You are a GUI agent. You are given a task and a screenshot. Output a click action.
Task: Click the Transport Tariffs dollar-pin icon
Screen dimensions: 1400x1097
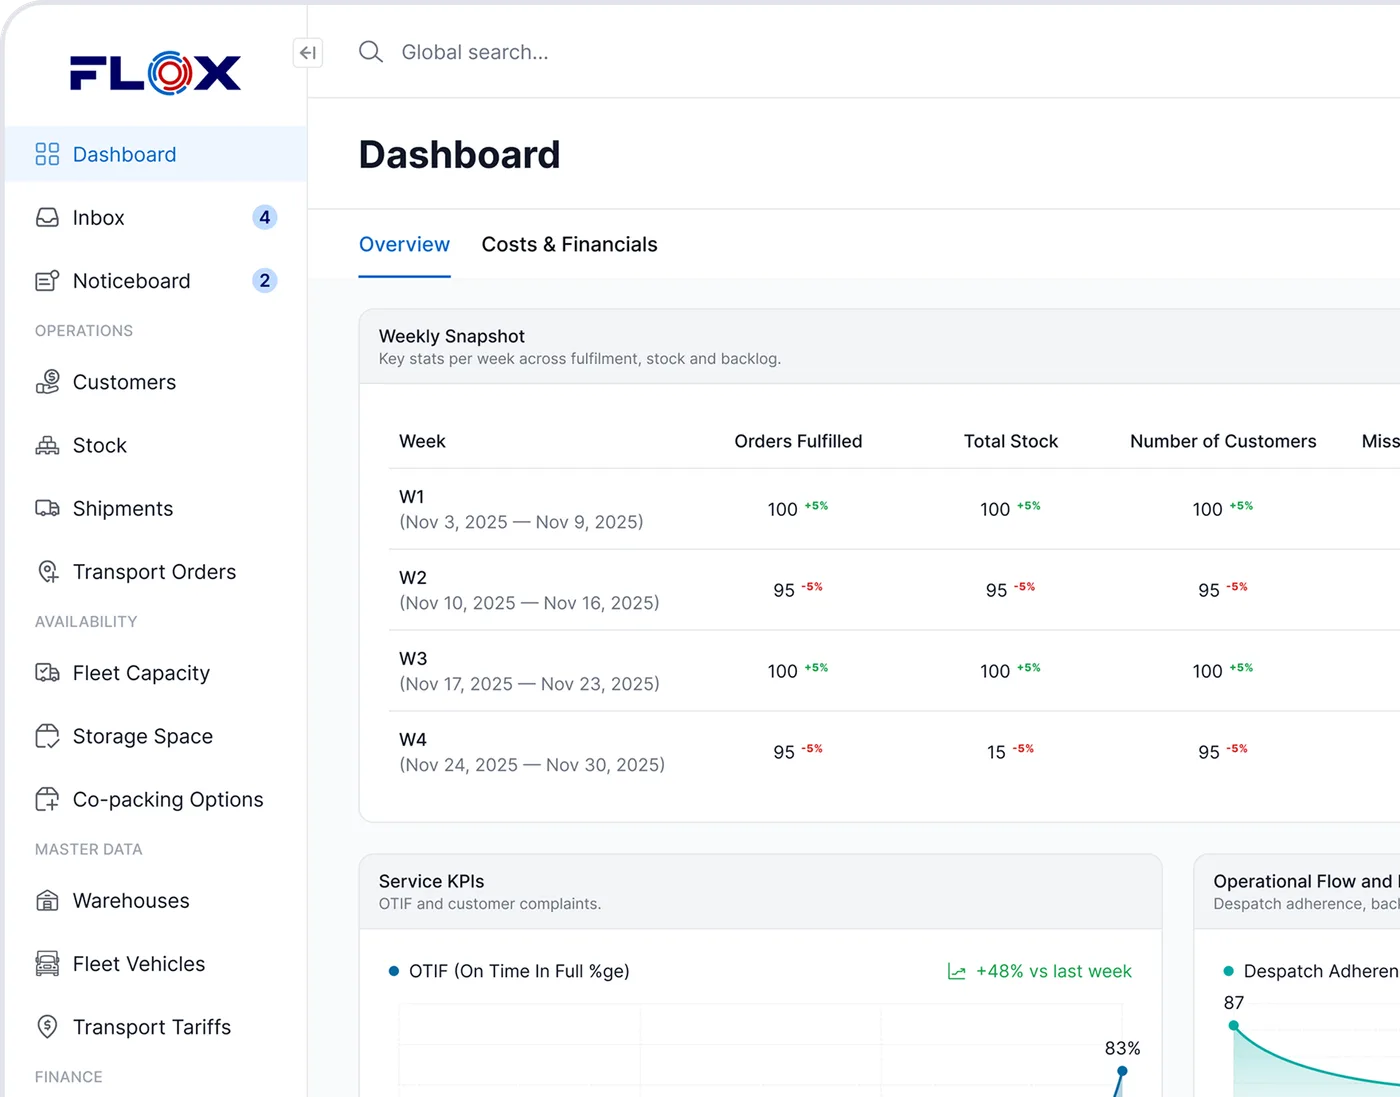[x=47, y=1027]
